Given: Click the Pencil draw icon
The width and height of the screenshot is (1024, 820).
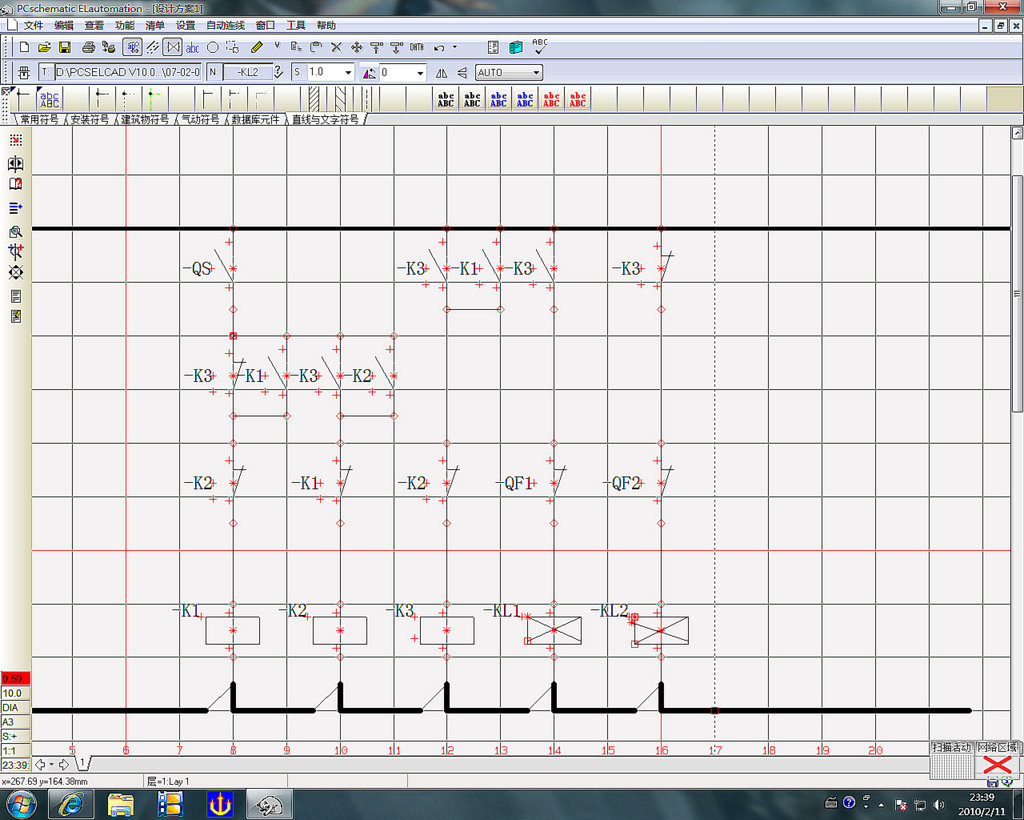Looking at the screenshot, I should [x=257, y=47].
